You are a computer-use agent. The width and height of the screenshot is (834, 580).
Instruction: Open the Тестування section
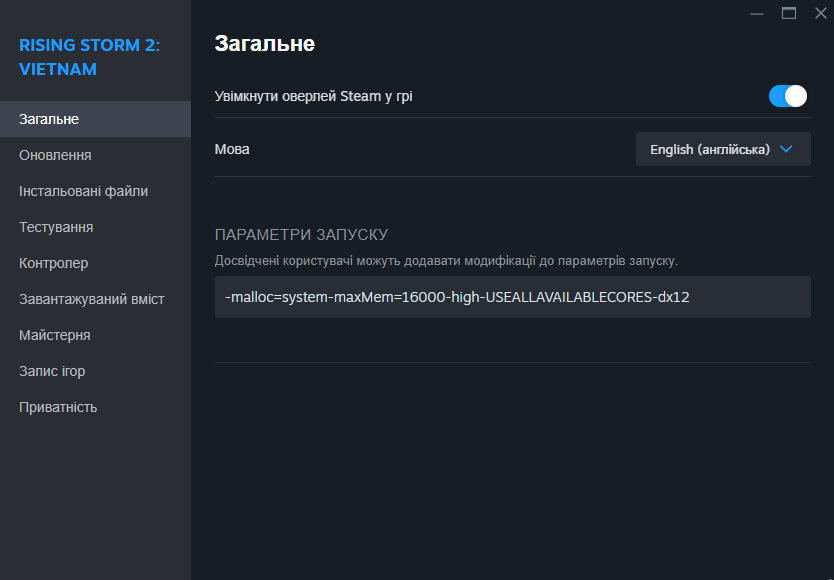[x=95, y=227]
